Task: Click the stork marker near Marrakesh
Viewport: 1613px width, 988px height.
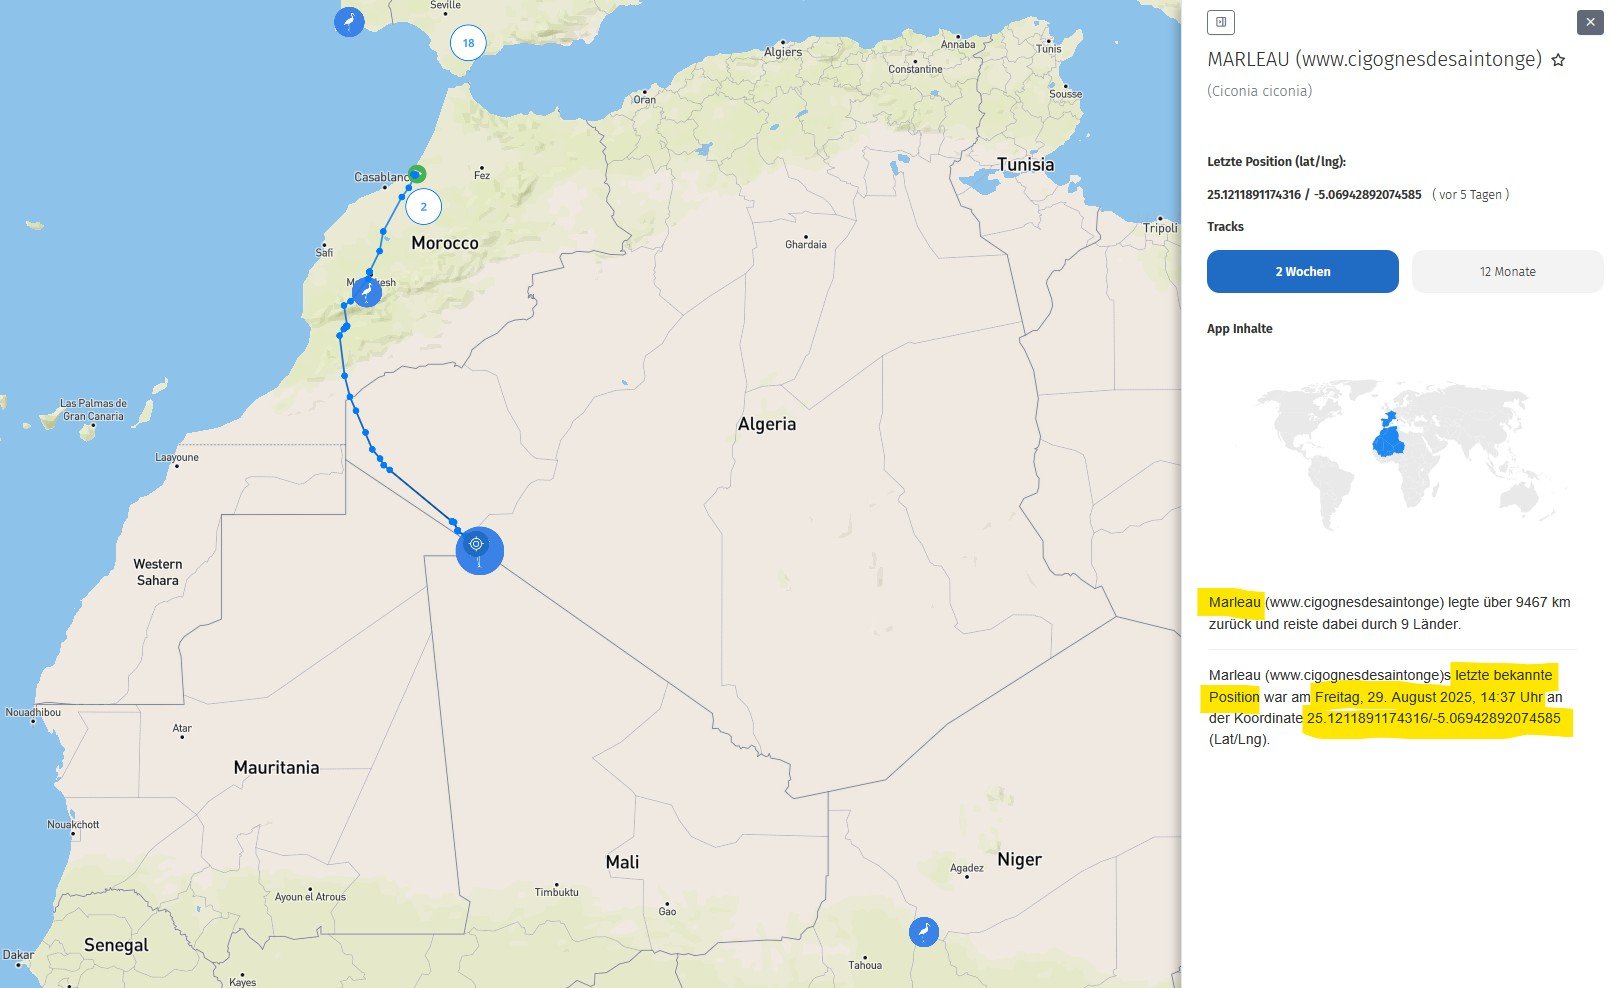Action: pyautogui.click(x=367, y=292)
